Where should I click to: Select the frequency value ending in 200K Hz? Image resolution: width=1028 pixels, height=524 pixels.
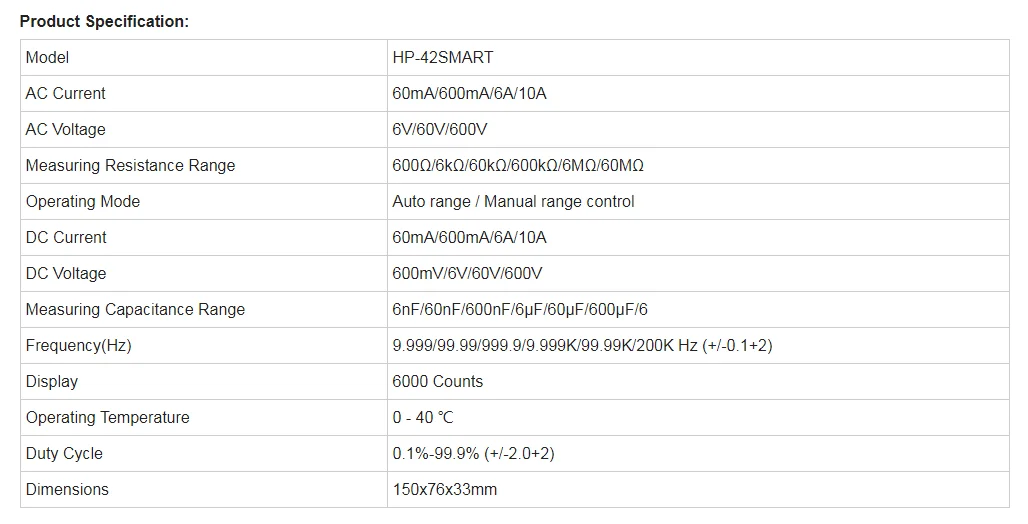point(582,345)
